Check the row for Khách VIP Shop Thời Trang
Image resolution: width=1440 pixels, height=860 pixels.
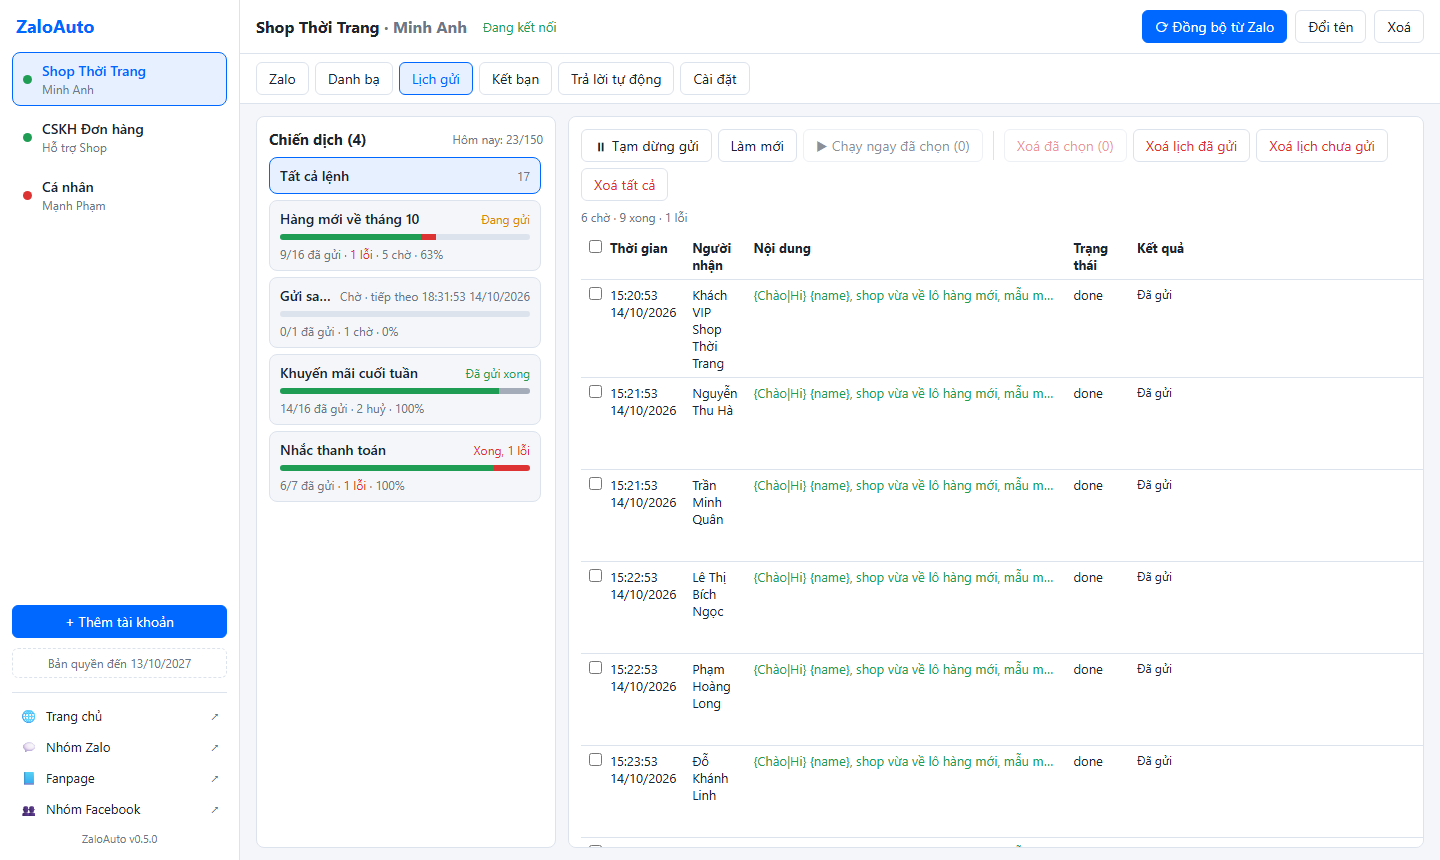pyautogui.click(x=596, y=294)
